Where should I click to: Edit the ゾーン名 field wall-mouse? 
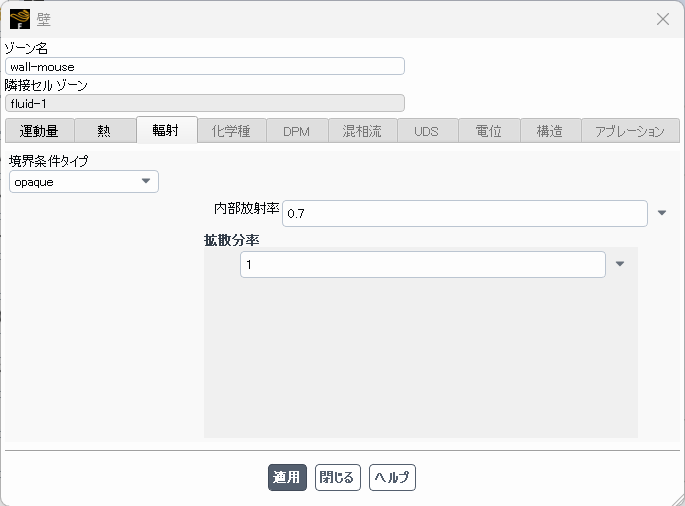[x=204, y=66]
